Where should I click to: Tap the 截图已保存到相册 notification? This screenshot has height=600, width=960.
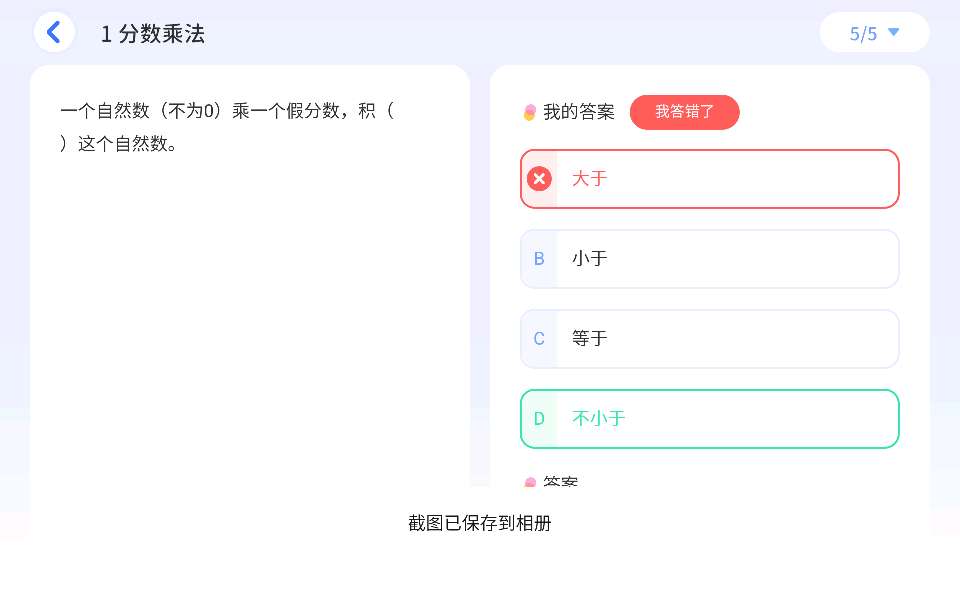[x=480, y=523]
